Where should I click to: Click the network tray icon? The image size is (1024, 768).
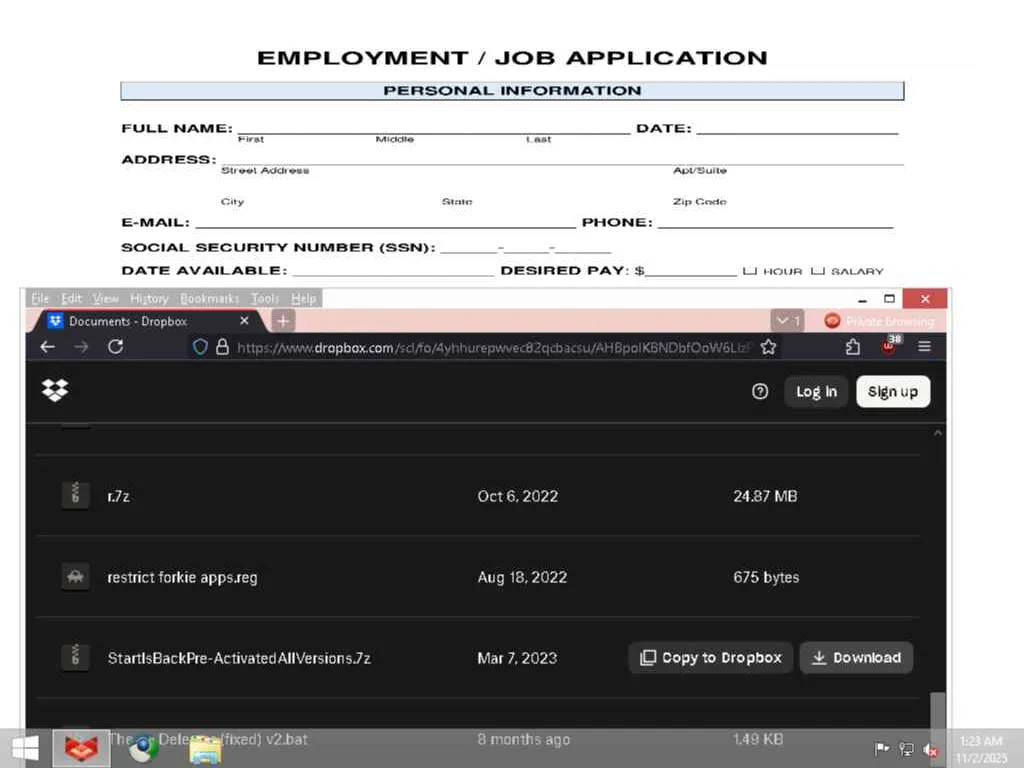coord(906,749)
